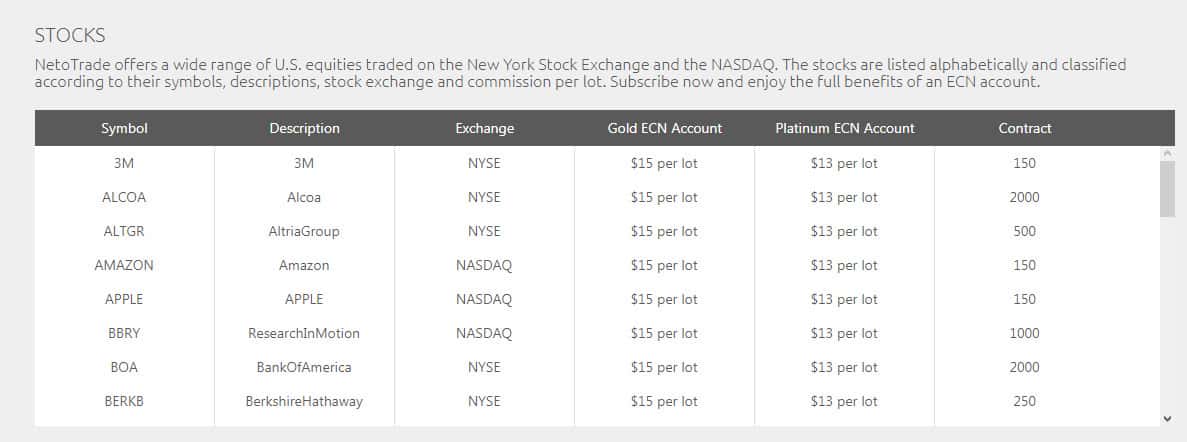Image resolution: width=1187 pixels, height=442 pixels.
Task: Click the STOCKS section heading
Action: (x=70, y=35)
